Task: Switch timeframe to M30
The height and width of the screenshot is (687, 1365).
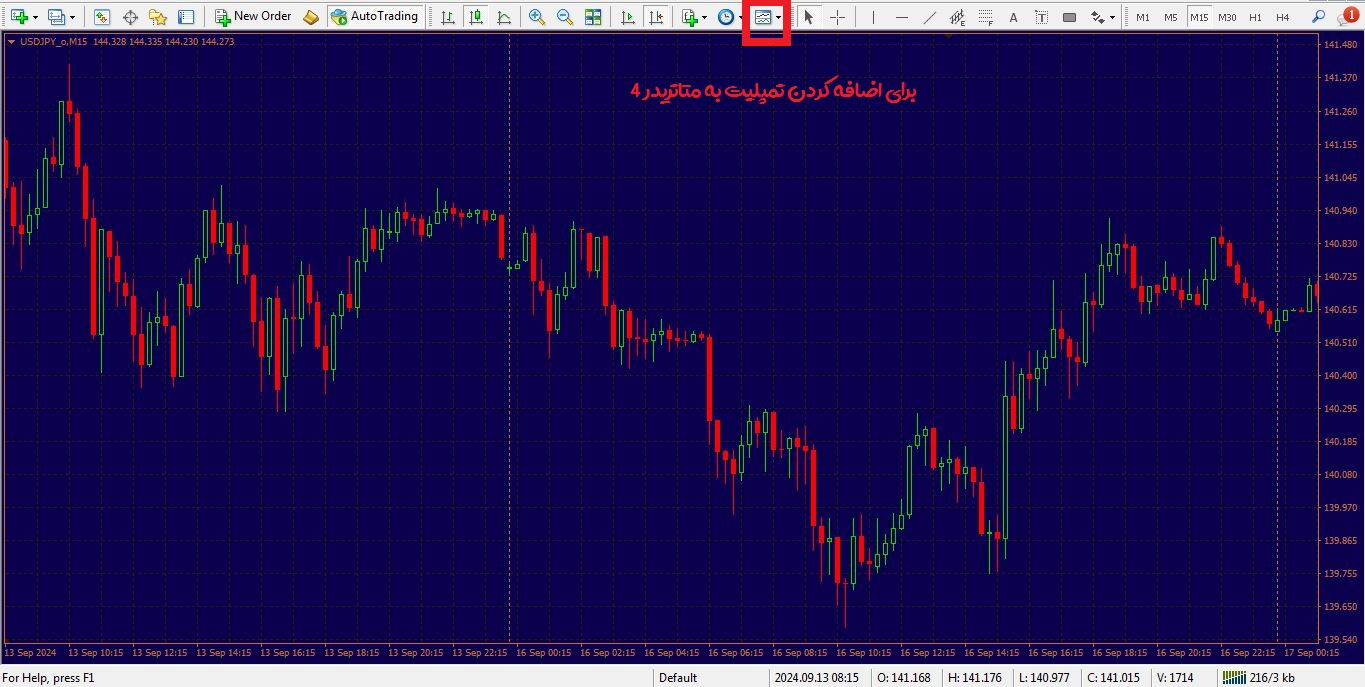Action: click(x=1227, y=17)
